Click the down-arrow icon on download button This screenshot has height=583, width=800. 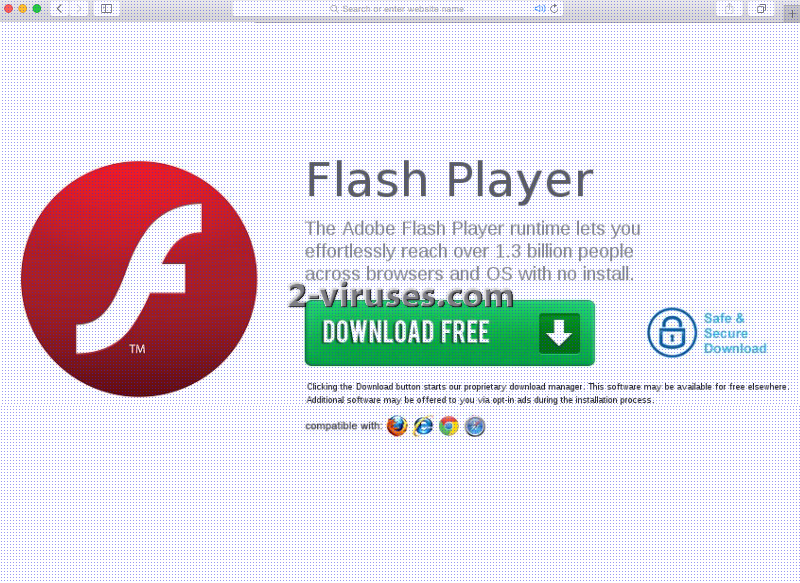(x=559, y=333)
